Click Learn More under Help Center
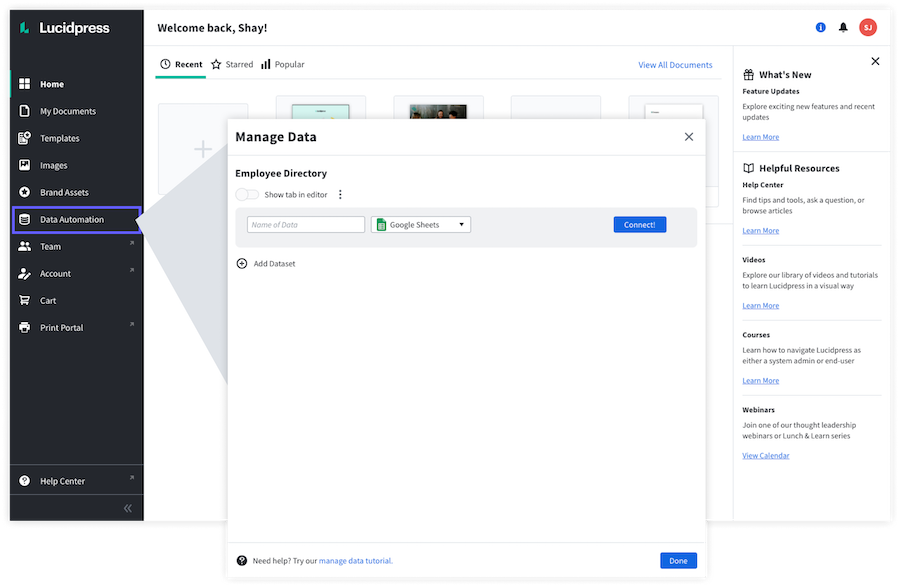900x587 pixels. pos(761,231)
